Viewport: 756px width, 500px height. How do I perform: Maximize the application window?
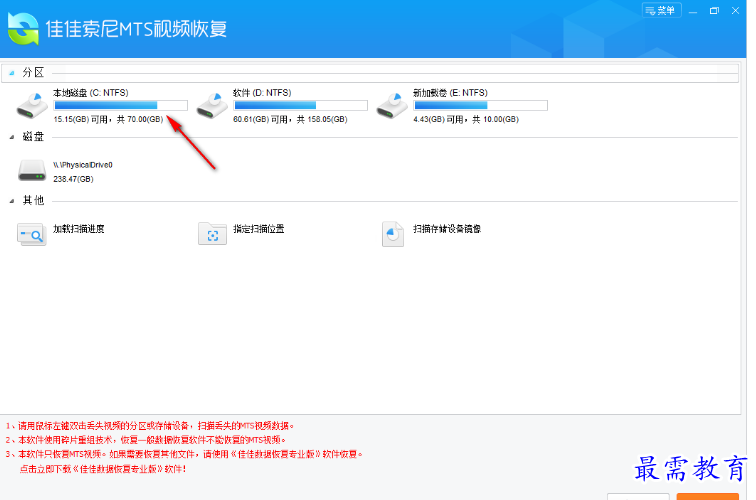[x=714, y=11]
